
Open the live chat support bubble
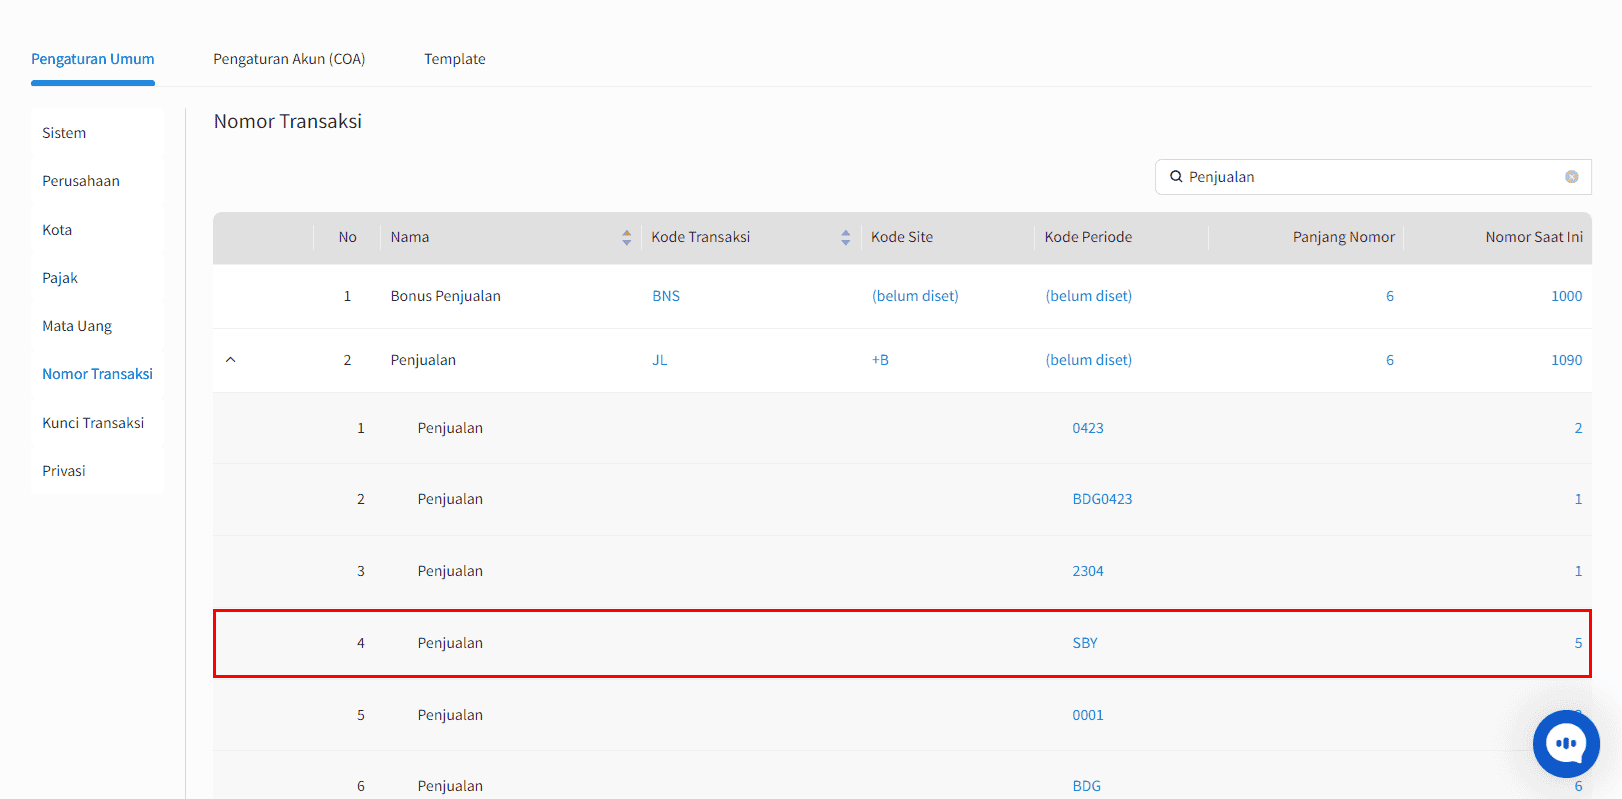tap(1566, 743)
